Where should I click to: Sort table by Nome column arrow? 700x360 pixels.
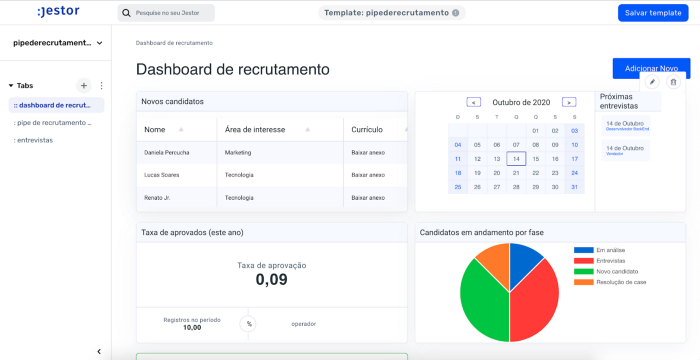pyautogui.click(x=181, y=130)
